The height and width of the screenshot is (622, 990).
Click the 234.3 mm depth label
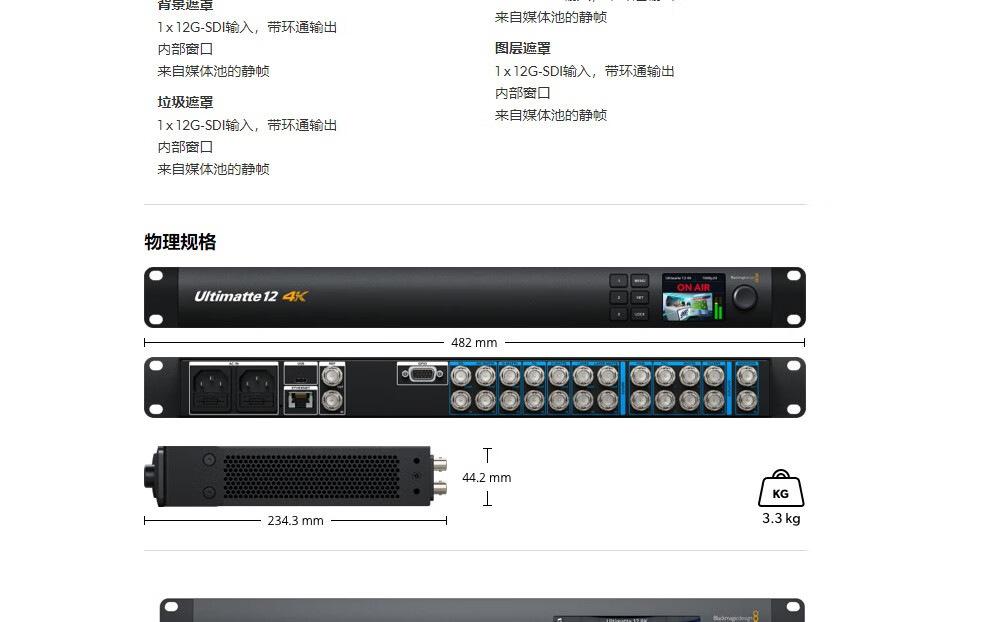click(x=295, y=520)
